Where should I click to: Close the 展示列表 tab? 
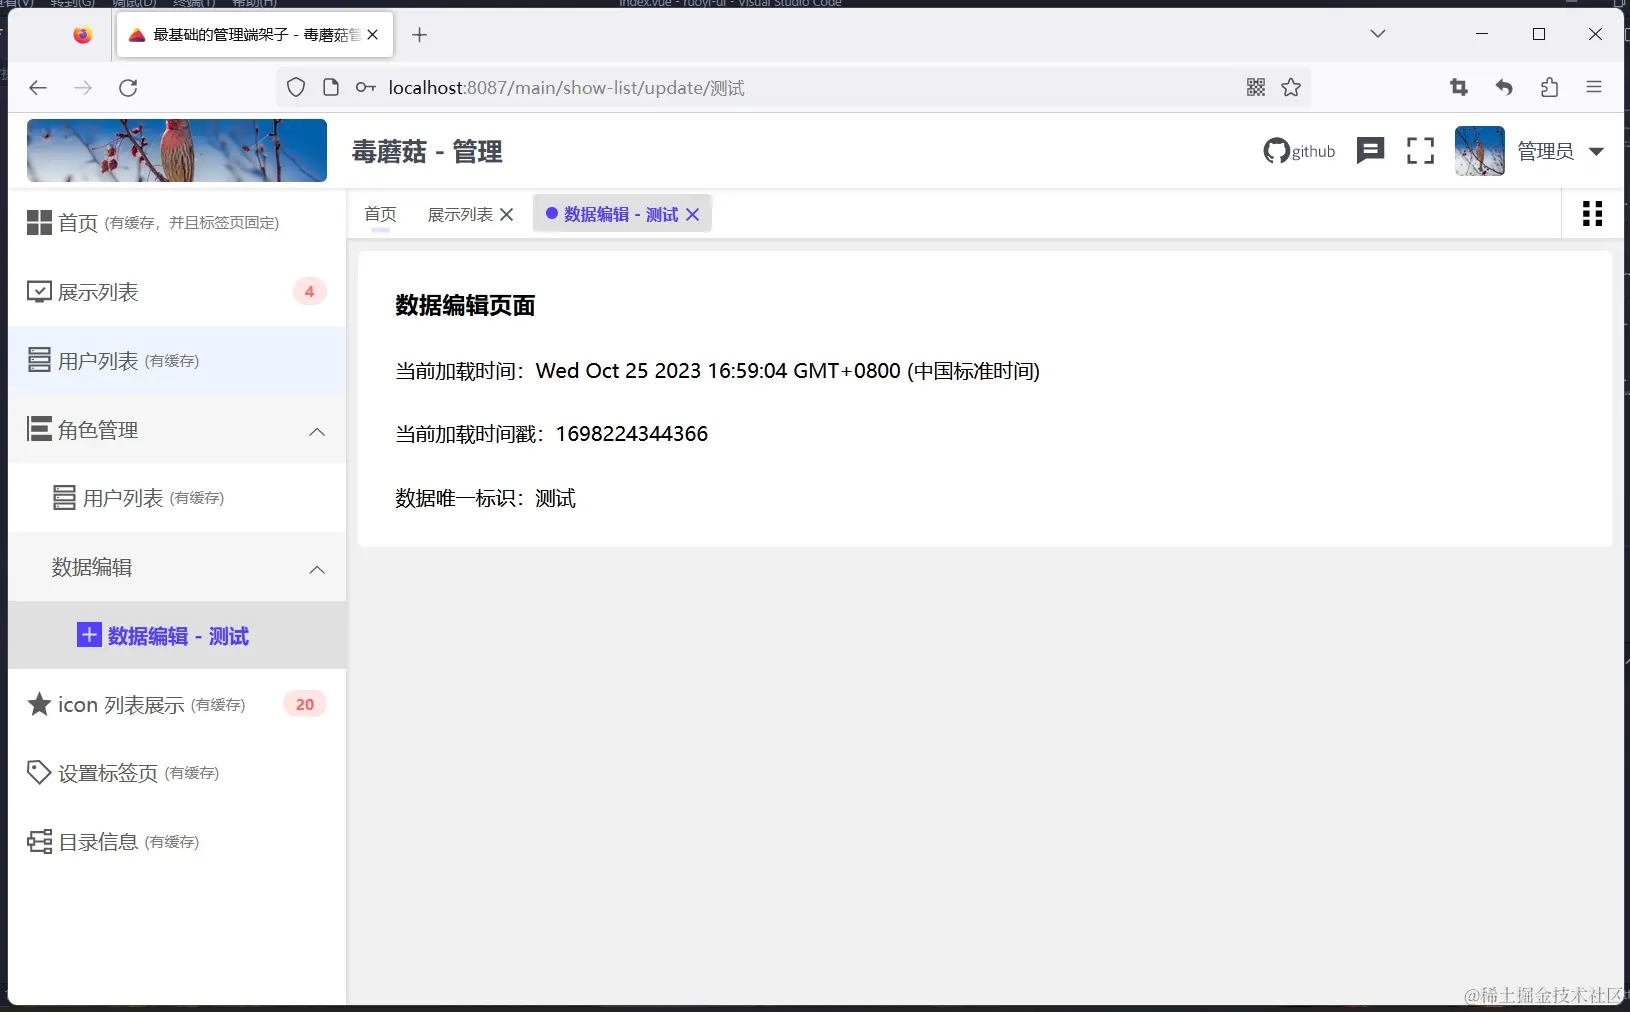[x=506, y=214]
